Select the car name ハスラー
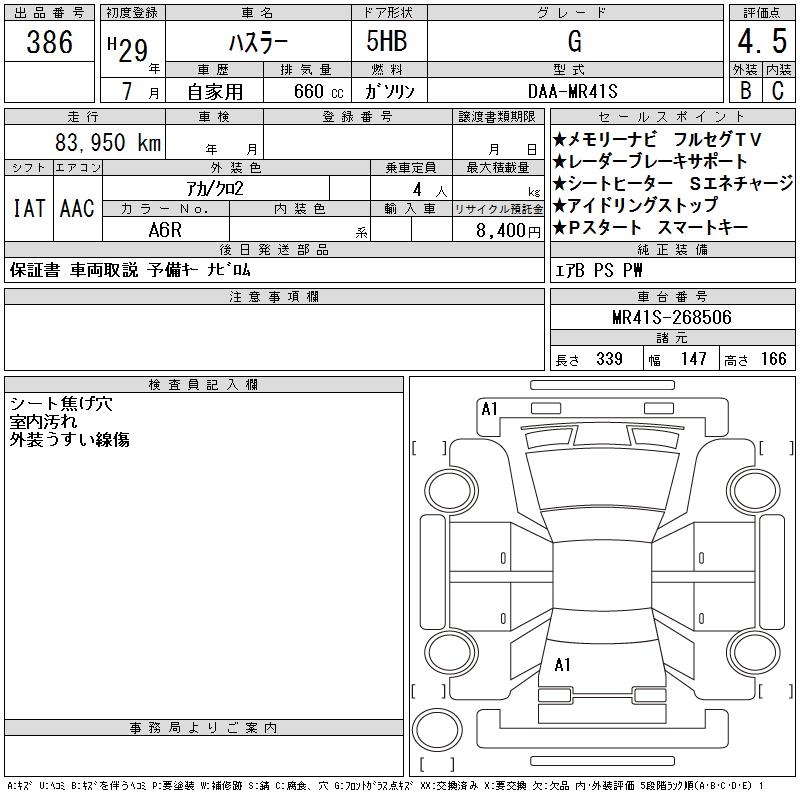This screenshot has height=800, width=800. click(x=258, y=43)
